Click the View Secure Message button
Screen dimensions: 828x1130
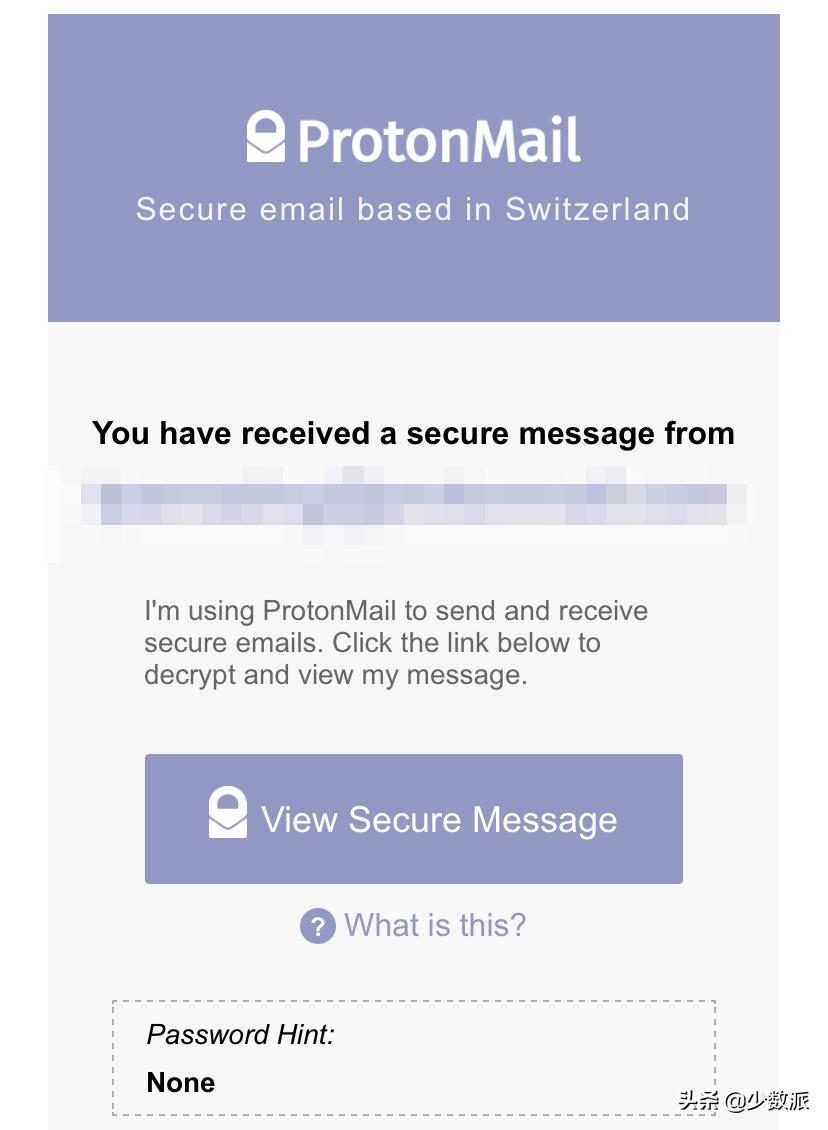point(414,818)
